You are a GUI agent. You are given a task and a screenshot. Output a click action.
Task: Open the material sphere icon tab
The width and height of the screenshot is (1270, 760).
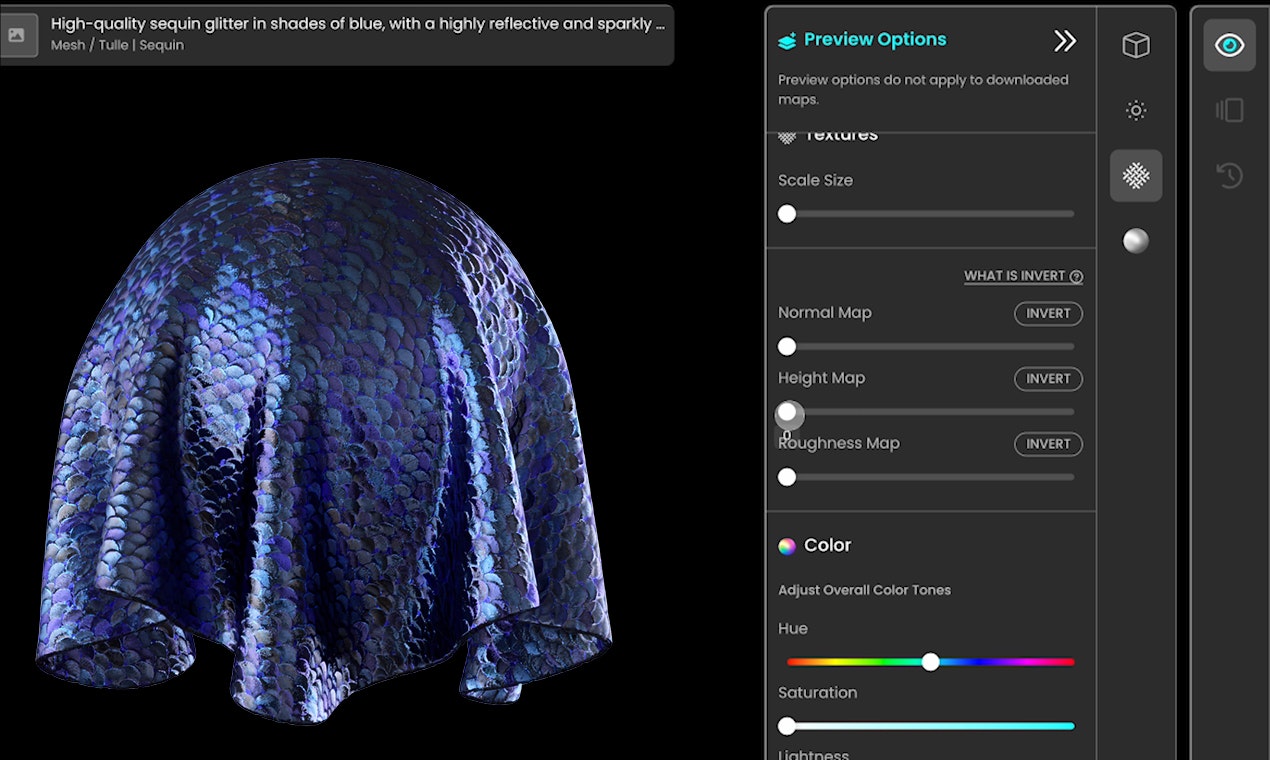coord(1136,241)
